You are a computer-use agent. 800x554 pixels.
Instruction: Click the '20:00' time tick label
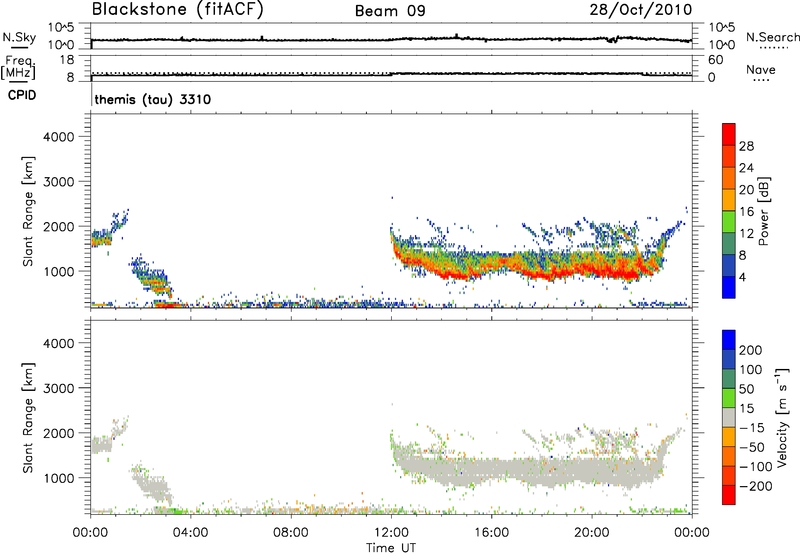pyautogui.click(x=591, y=533)
